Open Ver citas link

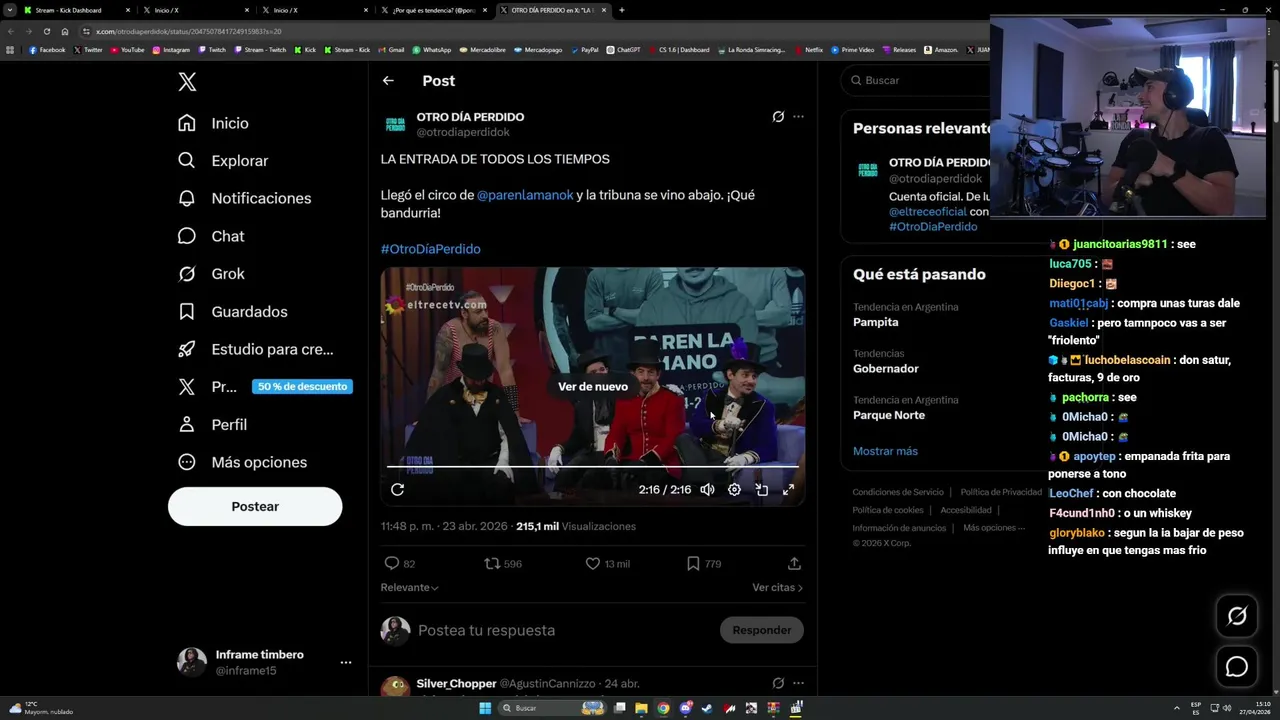[777, 588]
